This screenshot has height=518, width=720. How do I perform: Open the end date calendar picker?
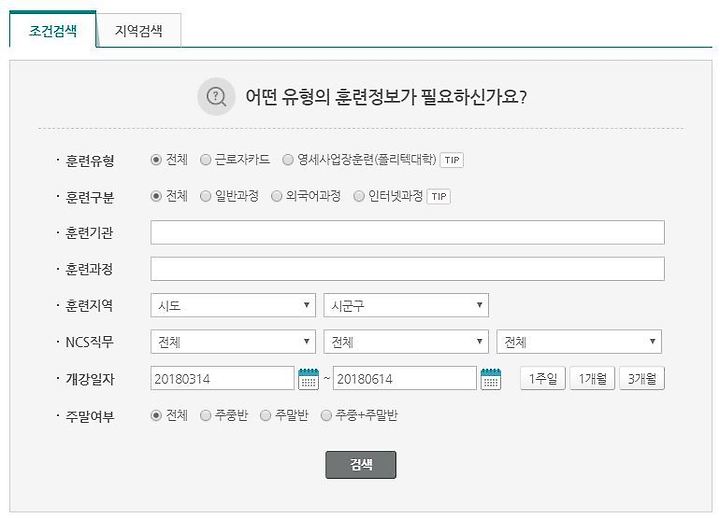(x=491, y=378)
